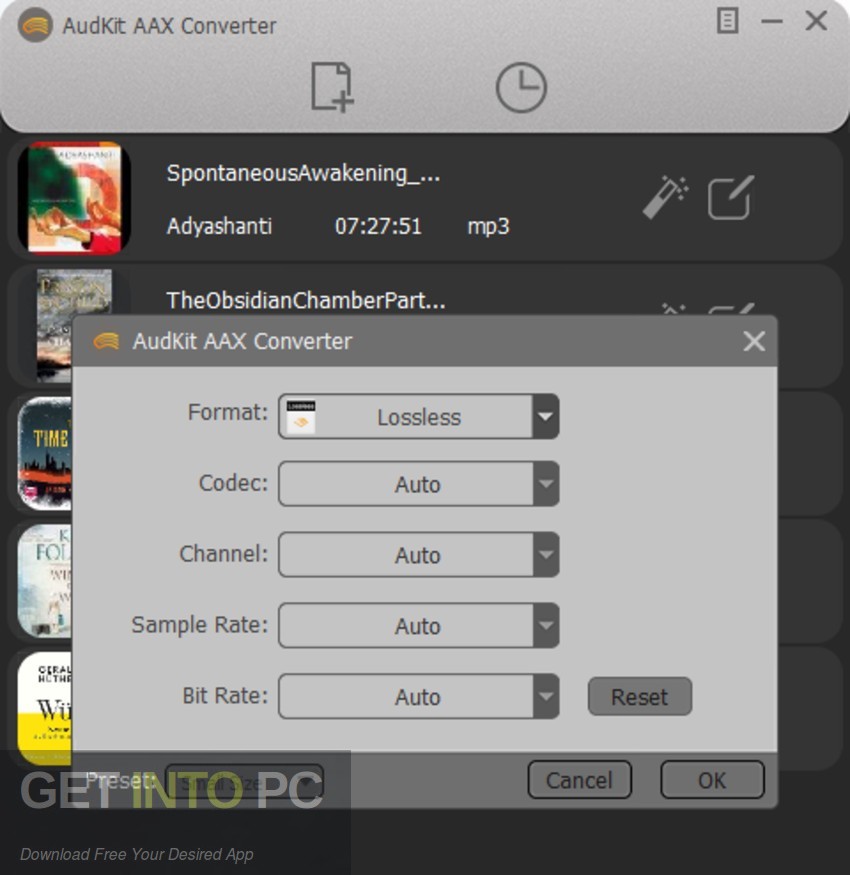Click the duration 07:27:51

[x=378, y=226]
